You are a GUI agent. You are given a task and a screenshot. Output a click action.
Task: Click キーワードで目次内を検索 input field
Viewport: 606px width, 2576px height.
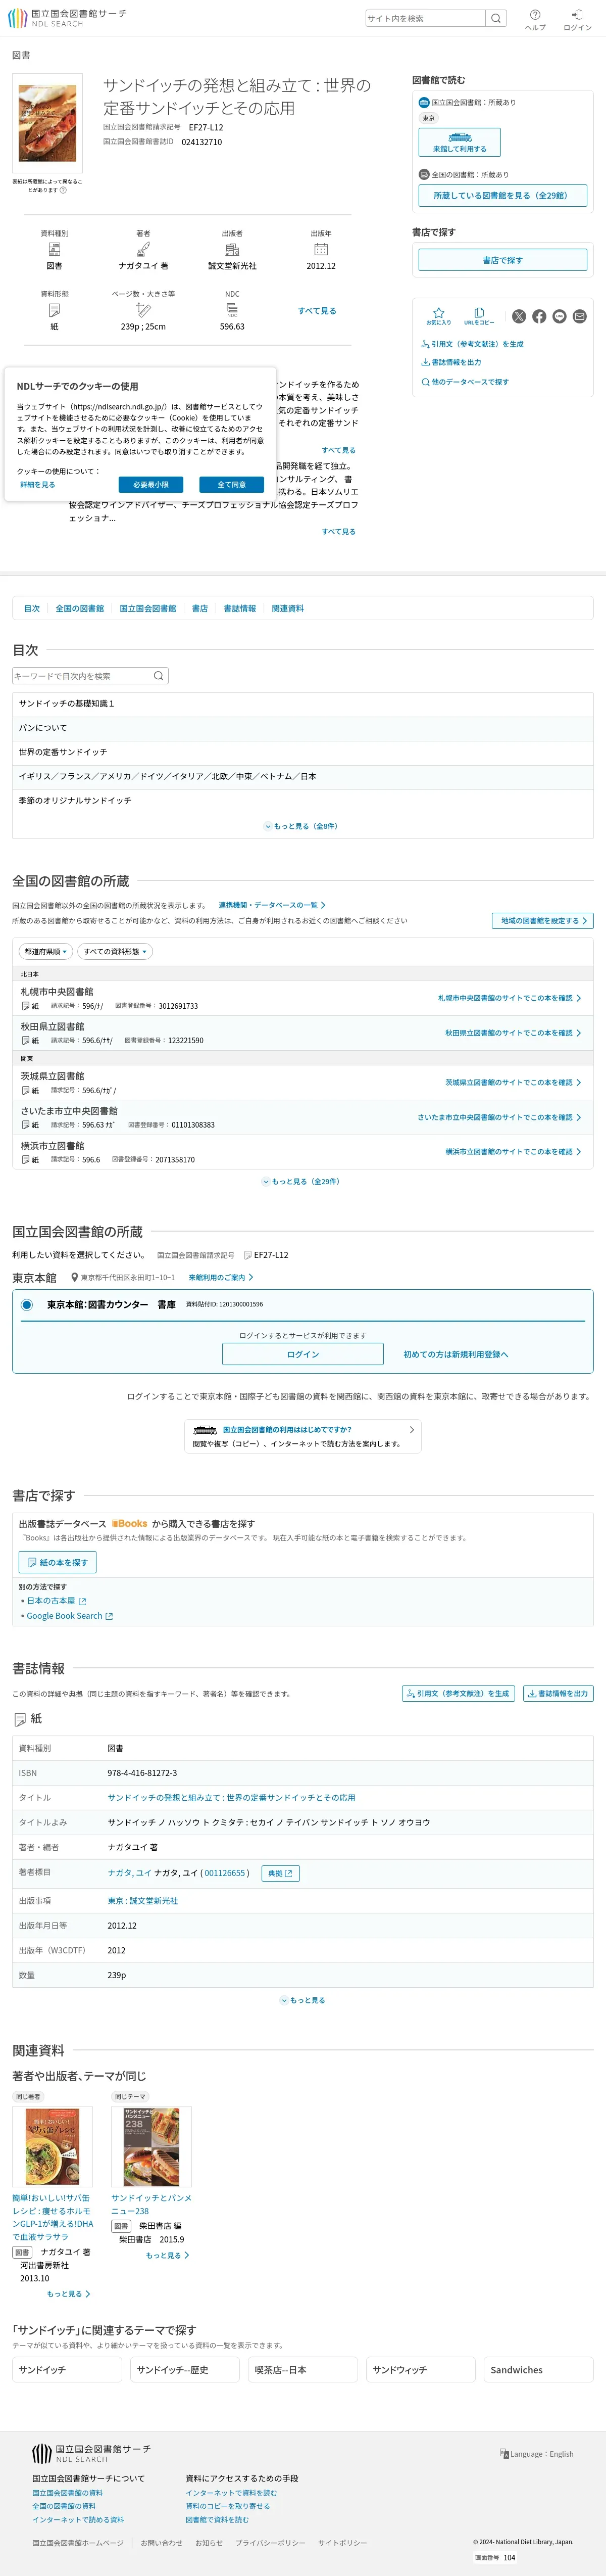coord(81,676)
